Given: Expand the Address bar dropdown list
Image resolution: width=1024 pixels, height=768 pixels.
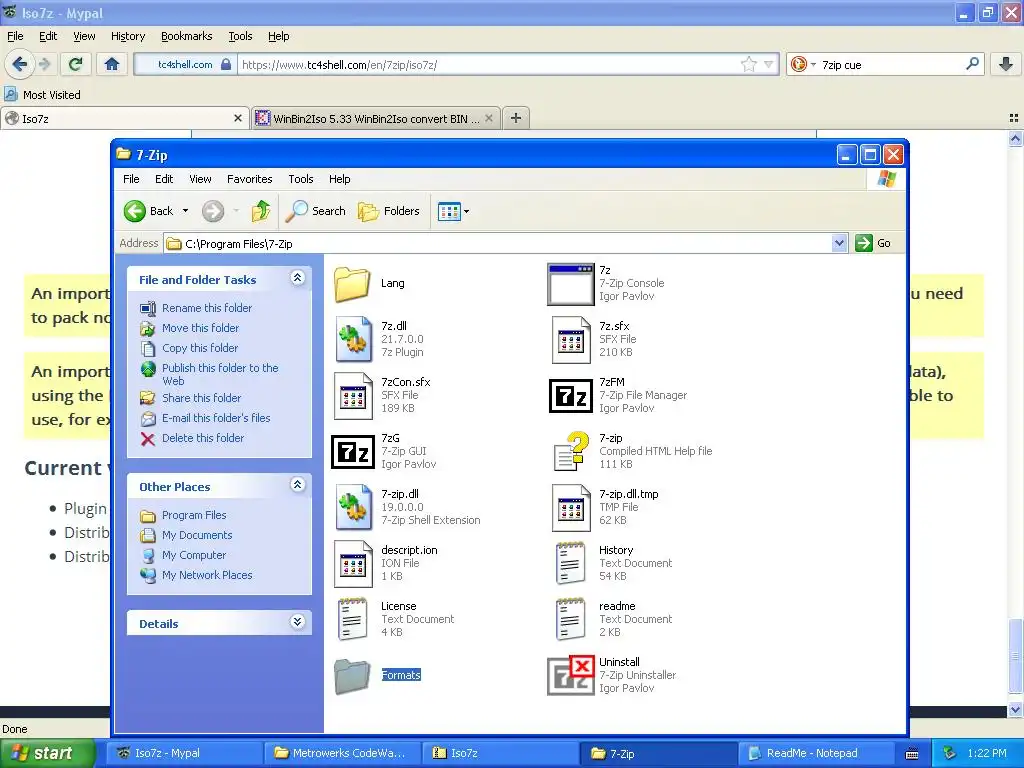Looking at the screenshot, I should pyautogui.click(x=839, y=244).
